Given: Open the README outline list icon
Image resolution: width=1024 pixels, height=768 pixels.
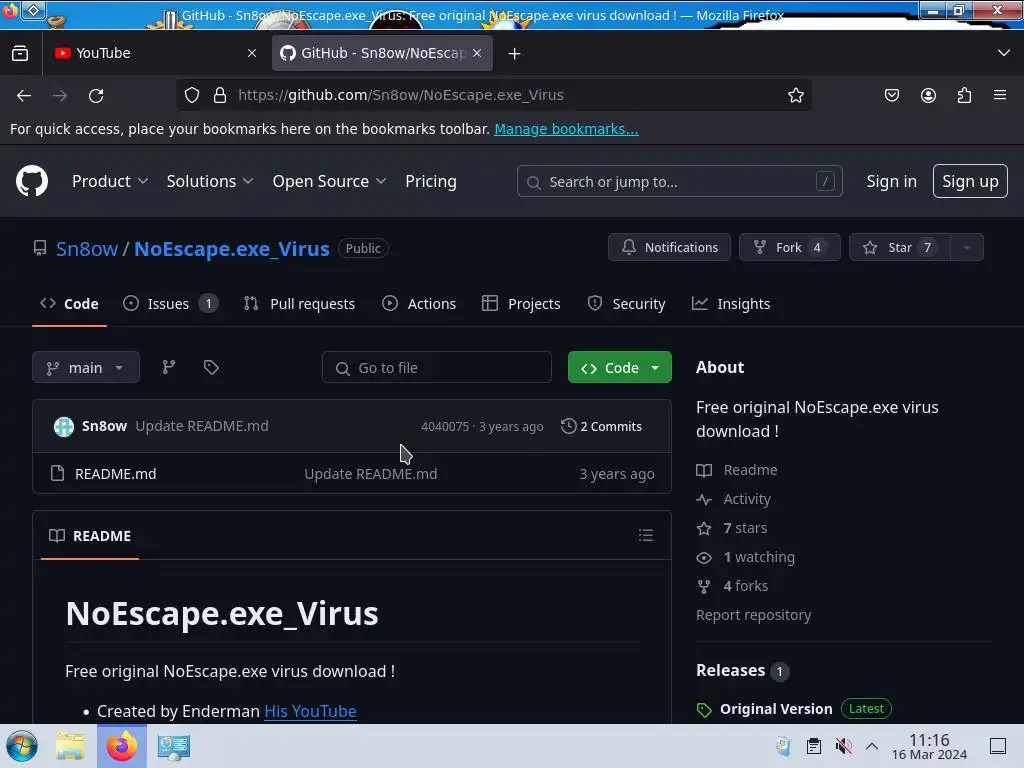Looking at the screenshot, I should (646, 536).
